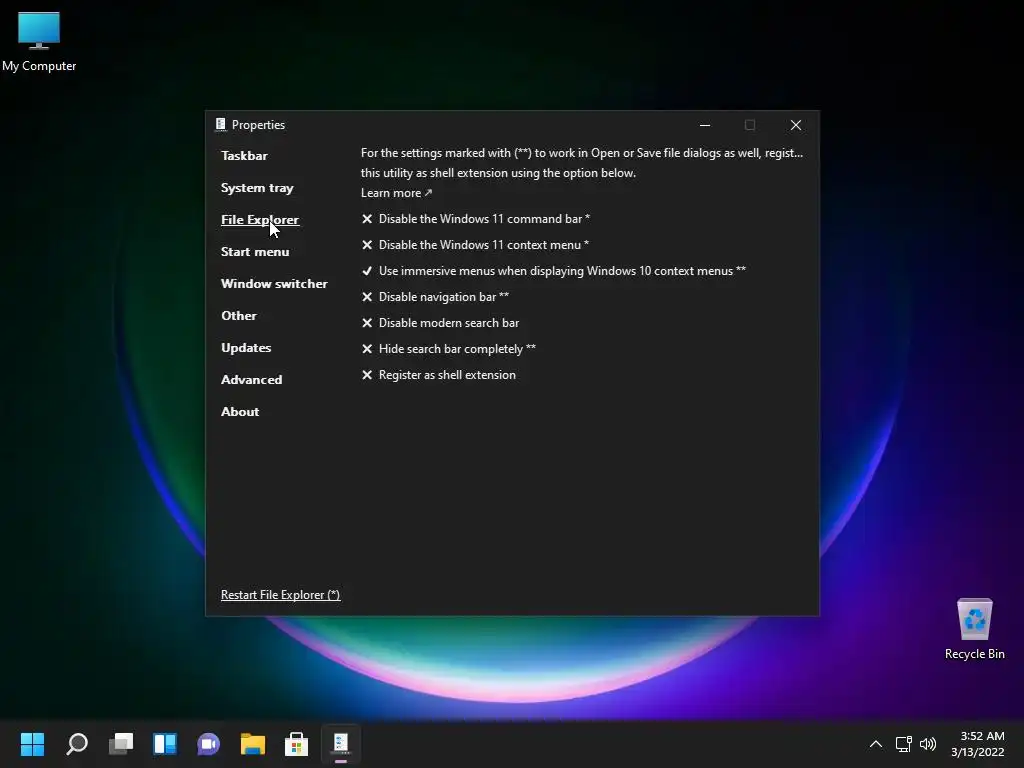
Task: Select the File Explorer section
Action: tap(259, 219)
